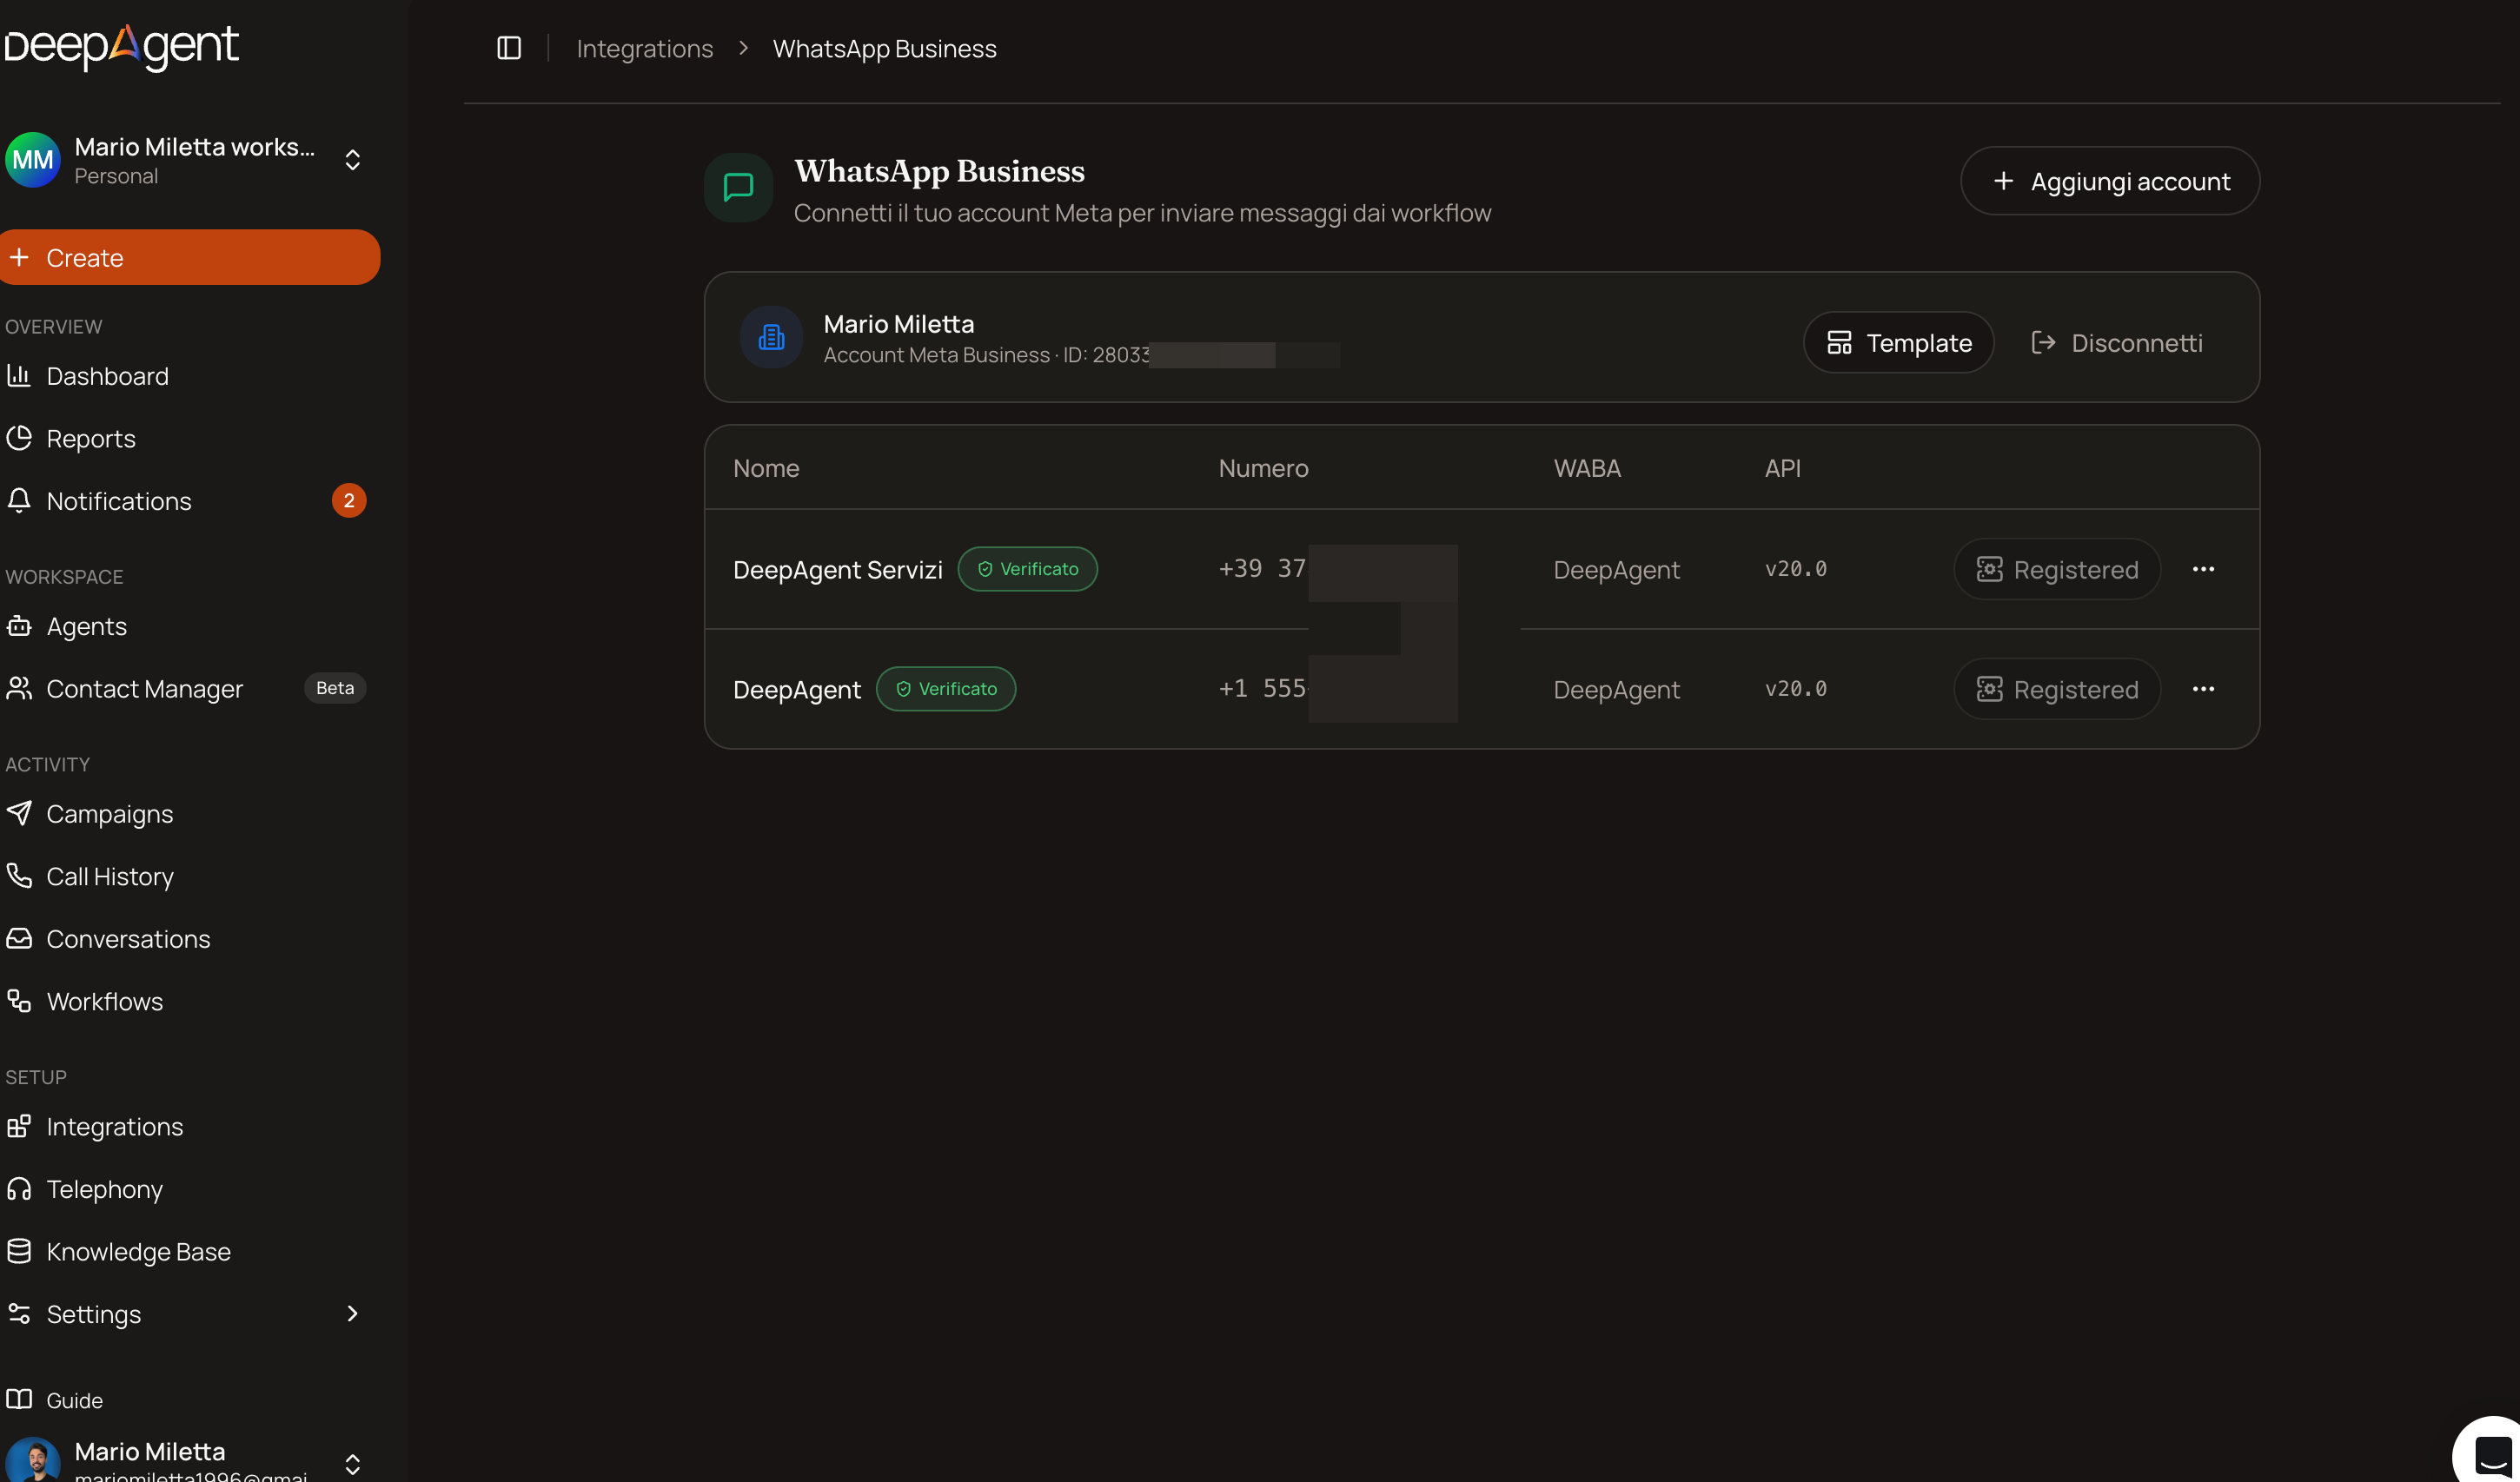The image size is (2520, 1482).
Task: Open Telephony headset item
Action: click(x=186, y=1189)
